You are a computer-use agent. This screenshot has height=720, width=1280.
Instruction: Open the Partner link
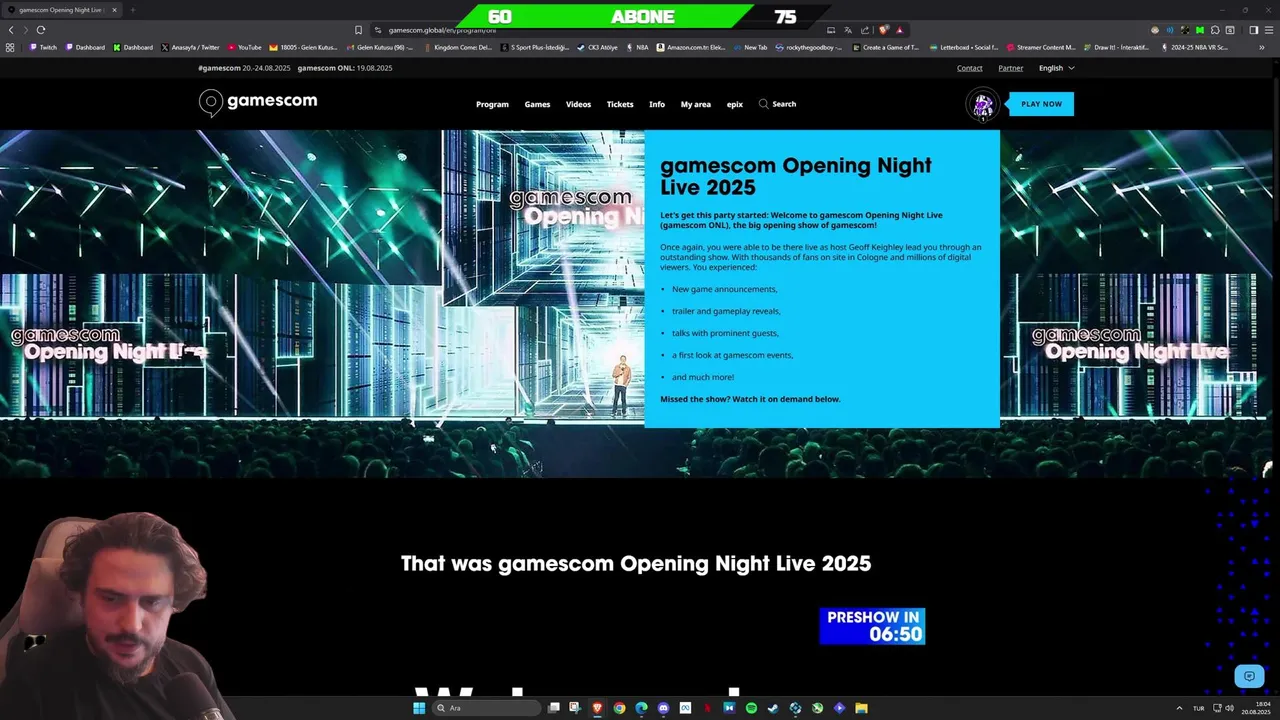(1011, 68)
